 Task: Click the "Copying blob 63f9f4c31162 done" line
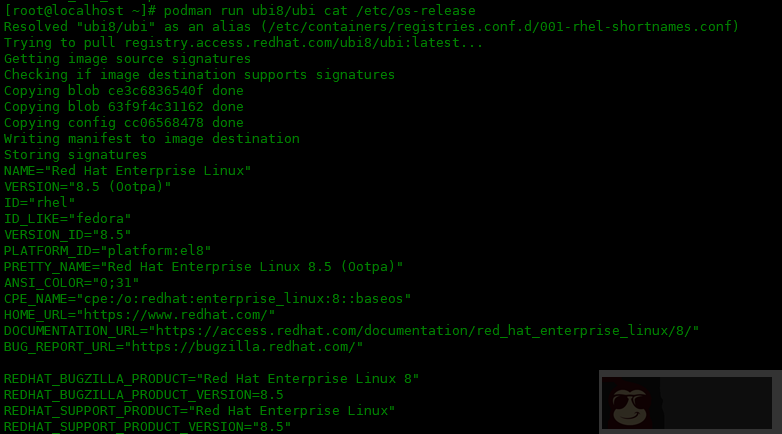point(123,107)
